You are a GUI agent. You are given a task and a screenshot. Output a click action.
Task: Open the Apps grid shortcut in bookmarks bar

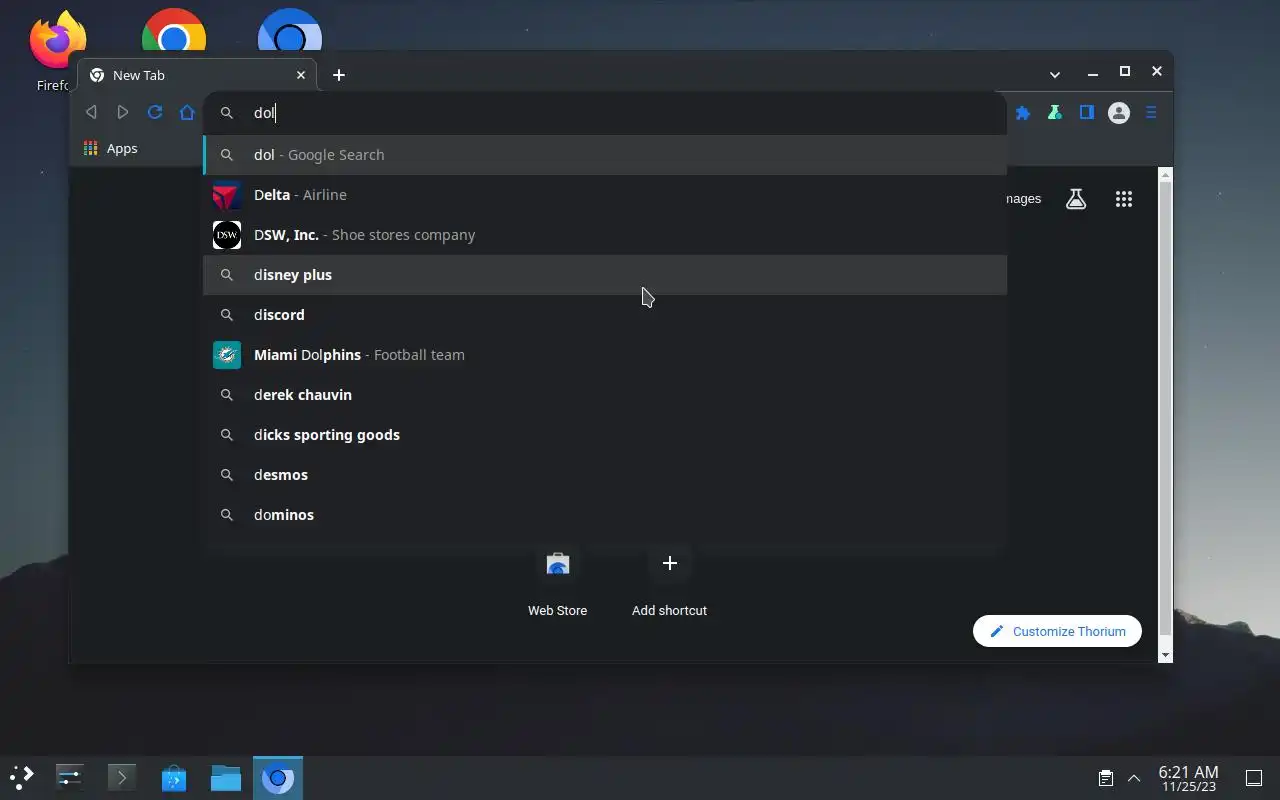(x=111, y=148)
